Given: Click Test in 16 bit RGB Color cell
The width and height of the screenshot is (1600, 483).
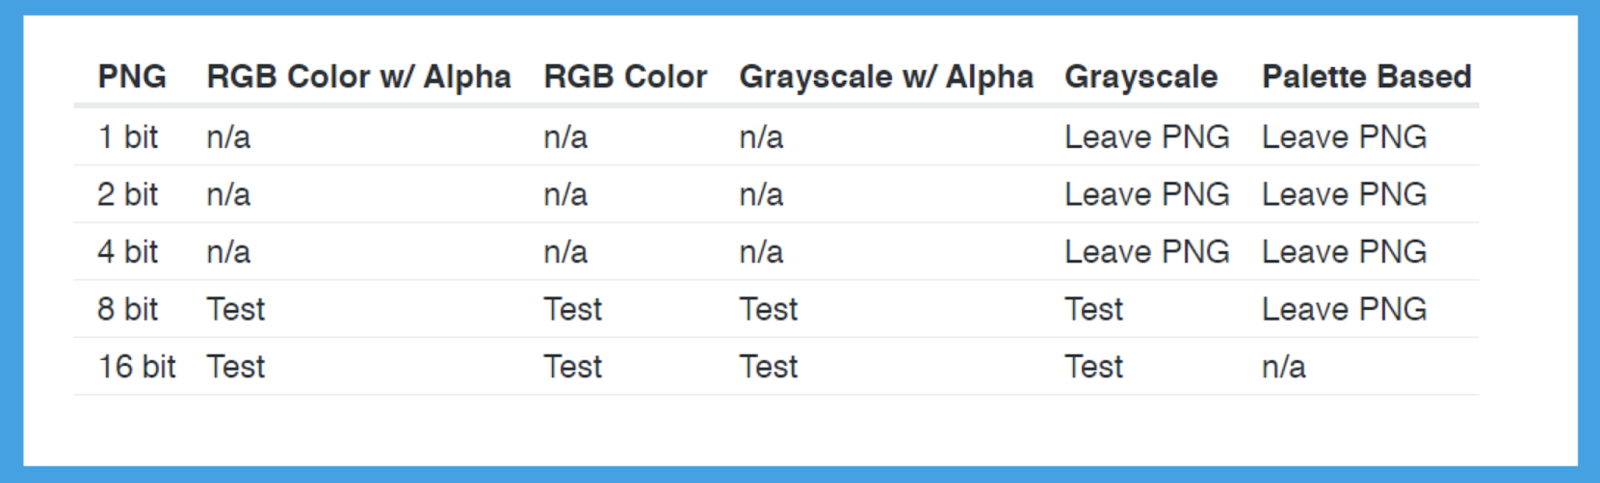Looking at the screenshot, I should [573, 367].
